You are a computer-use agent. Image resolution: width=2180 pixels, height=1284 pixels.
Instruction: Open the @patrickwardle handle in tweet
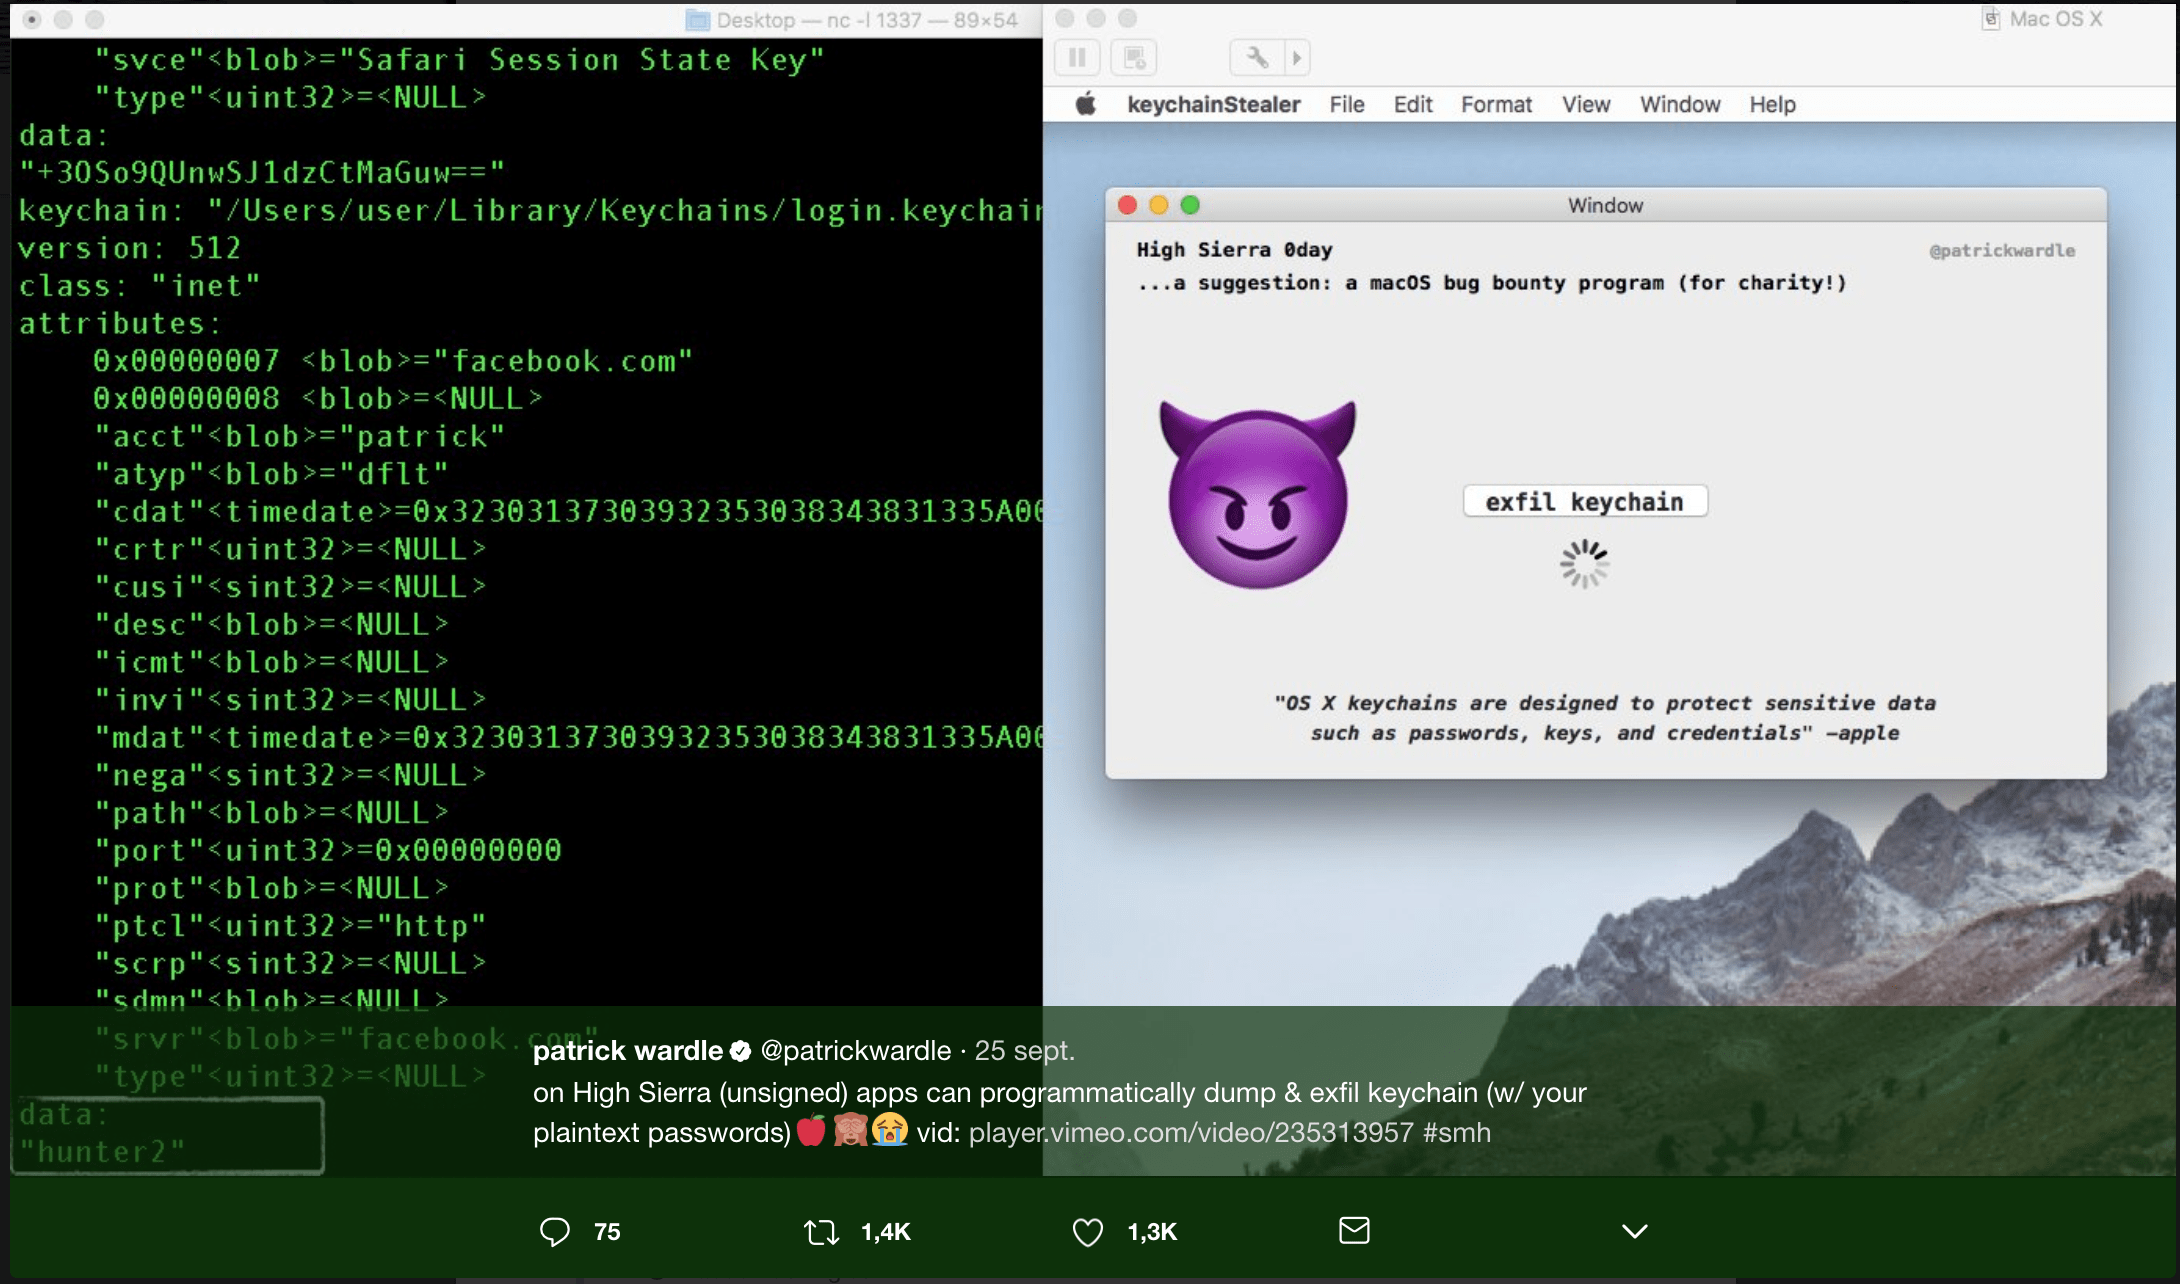point(856,1050)
